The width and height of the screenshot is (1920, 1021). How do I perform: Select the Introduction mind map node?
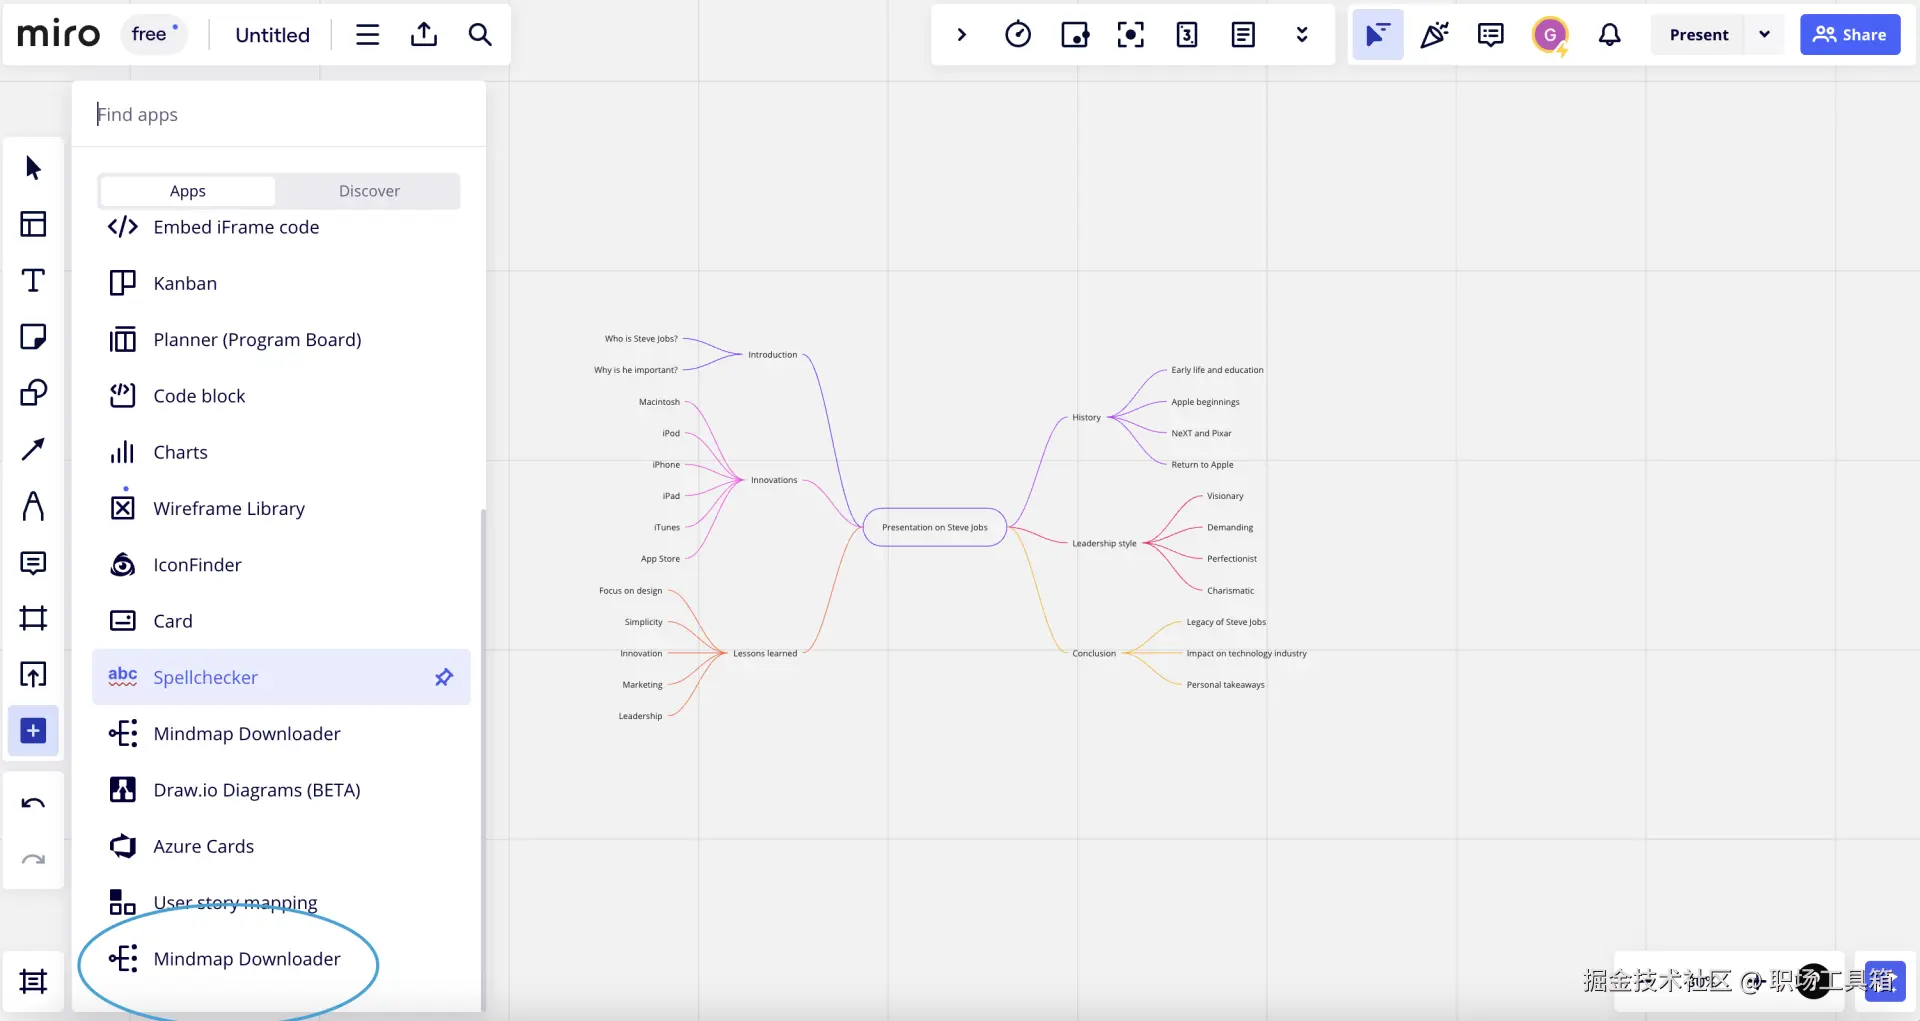773,355
